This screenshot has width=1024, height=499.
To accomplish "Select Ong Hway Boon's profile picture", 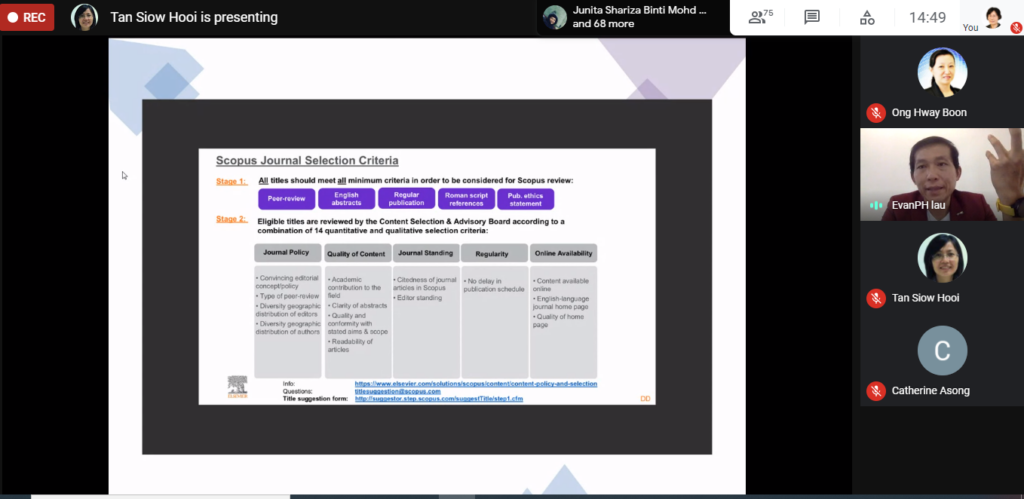I will click(942, 72).
